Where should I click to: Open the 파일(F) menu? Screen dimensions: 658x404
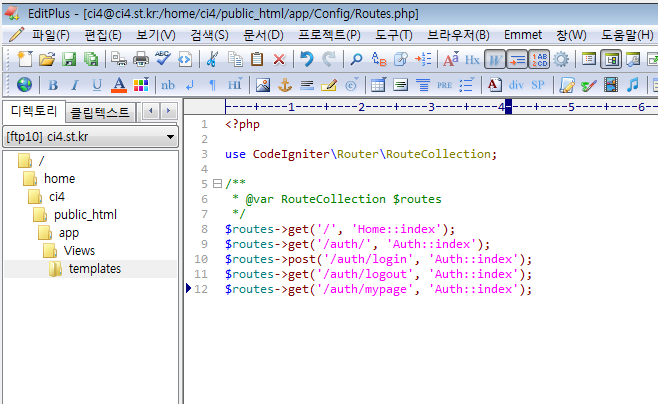click(x=51, y=35)
